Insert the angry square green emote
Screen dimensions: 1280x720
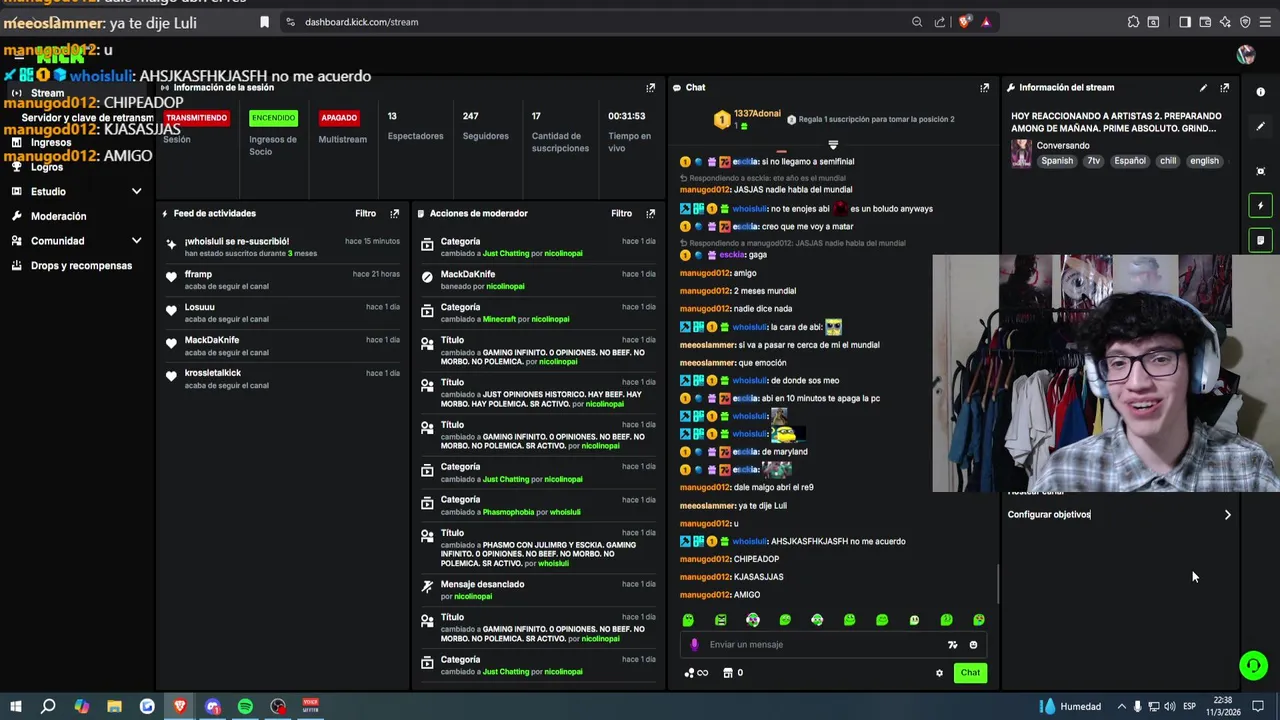(x=720, y=620)
